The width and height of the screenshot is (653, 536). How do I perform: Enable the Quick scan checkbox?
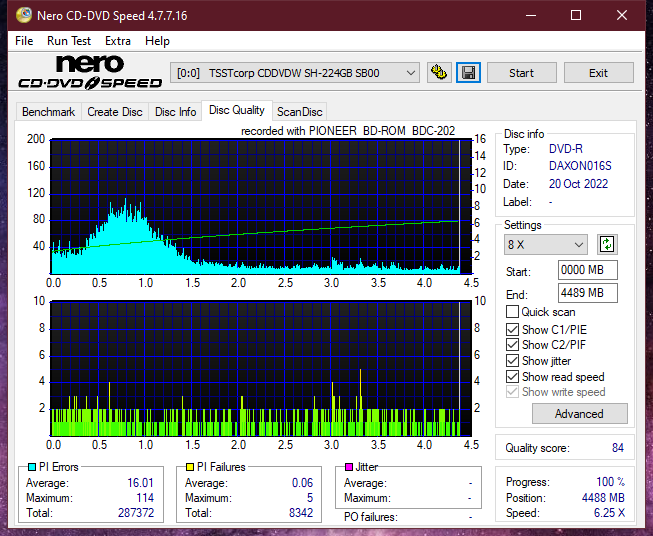coord(512,312)
